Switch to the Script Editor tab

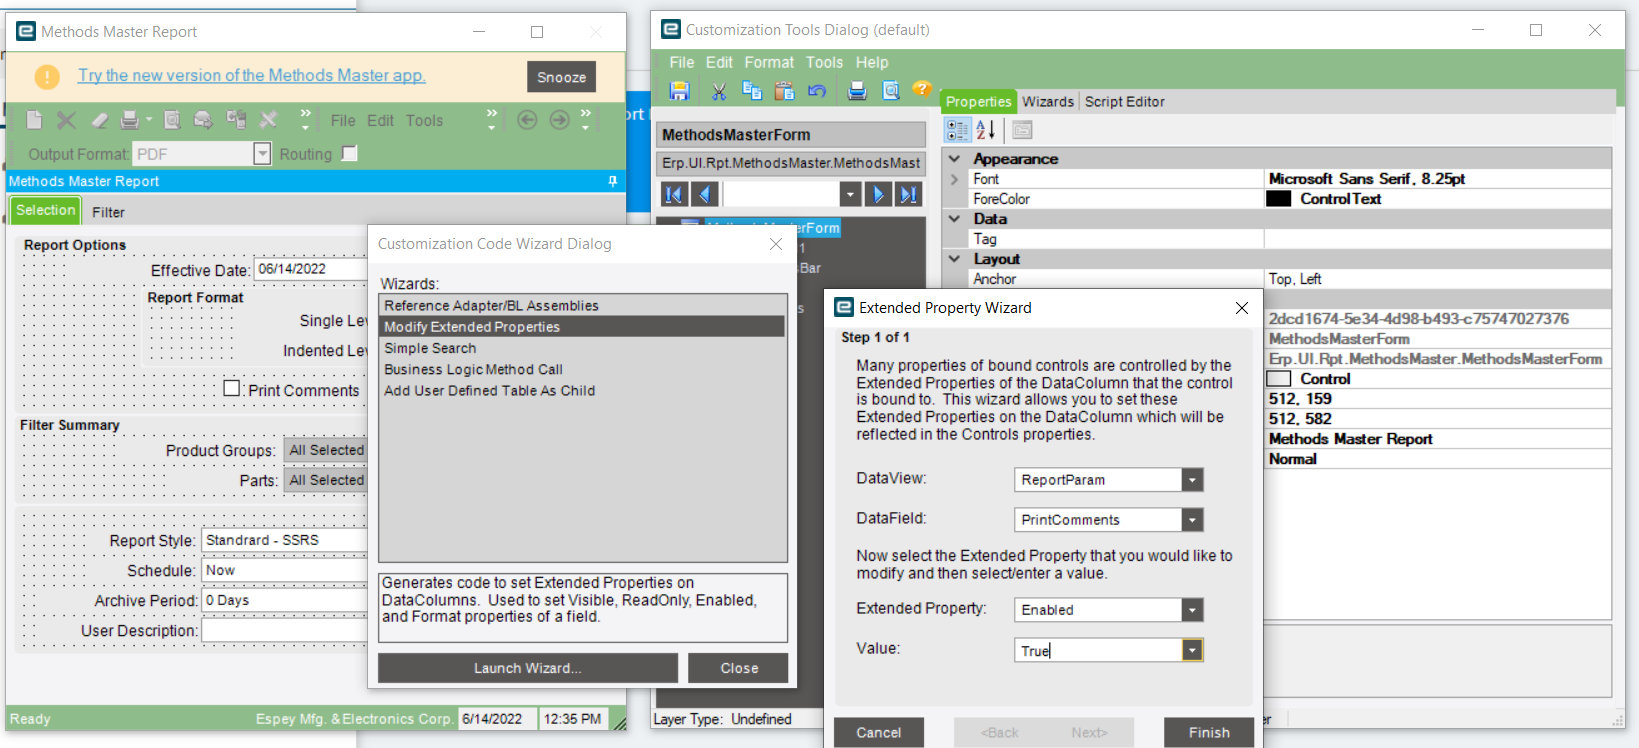pos(1125,101)
